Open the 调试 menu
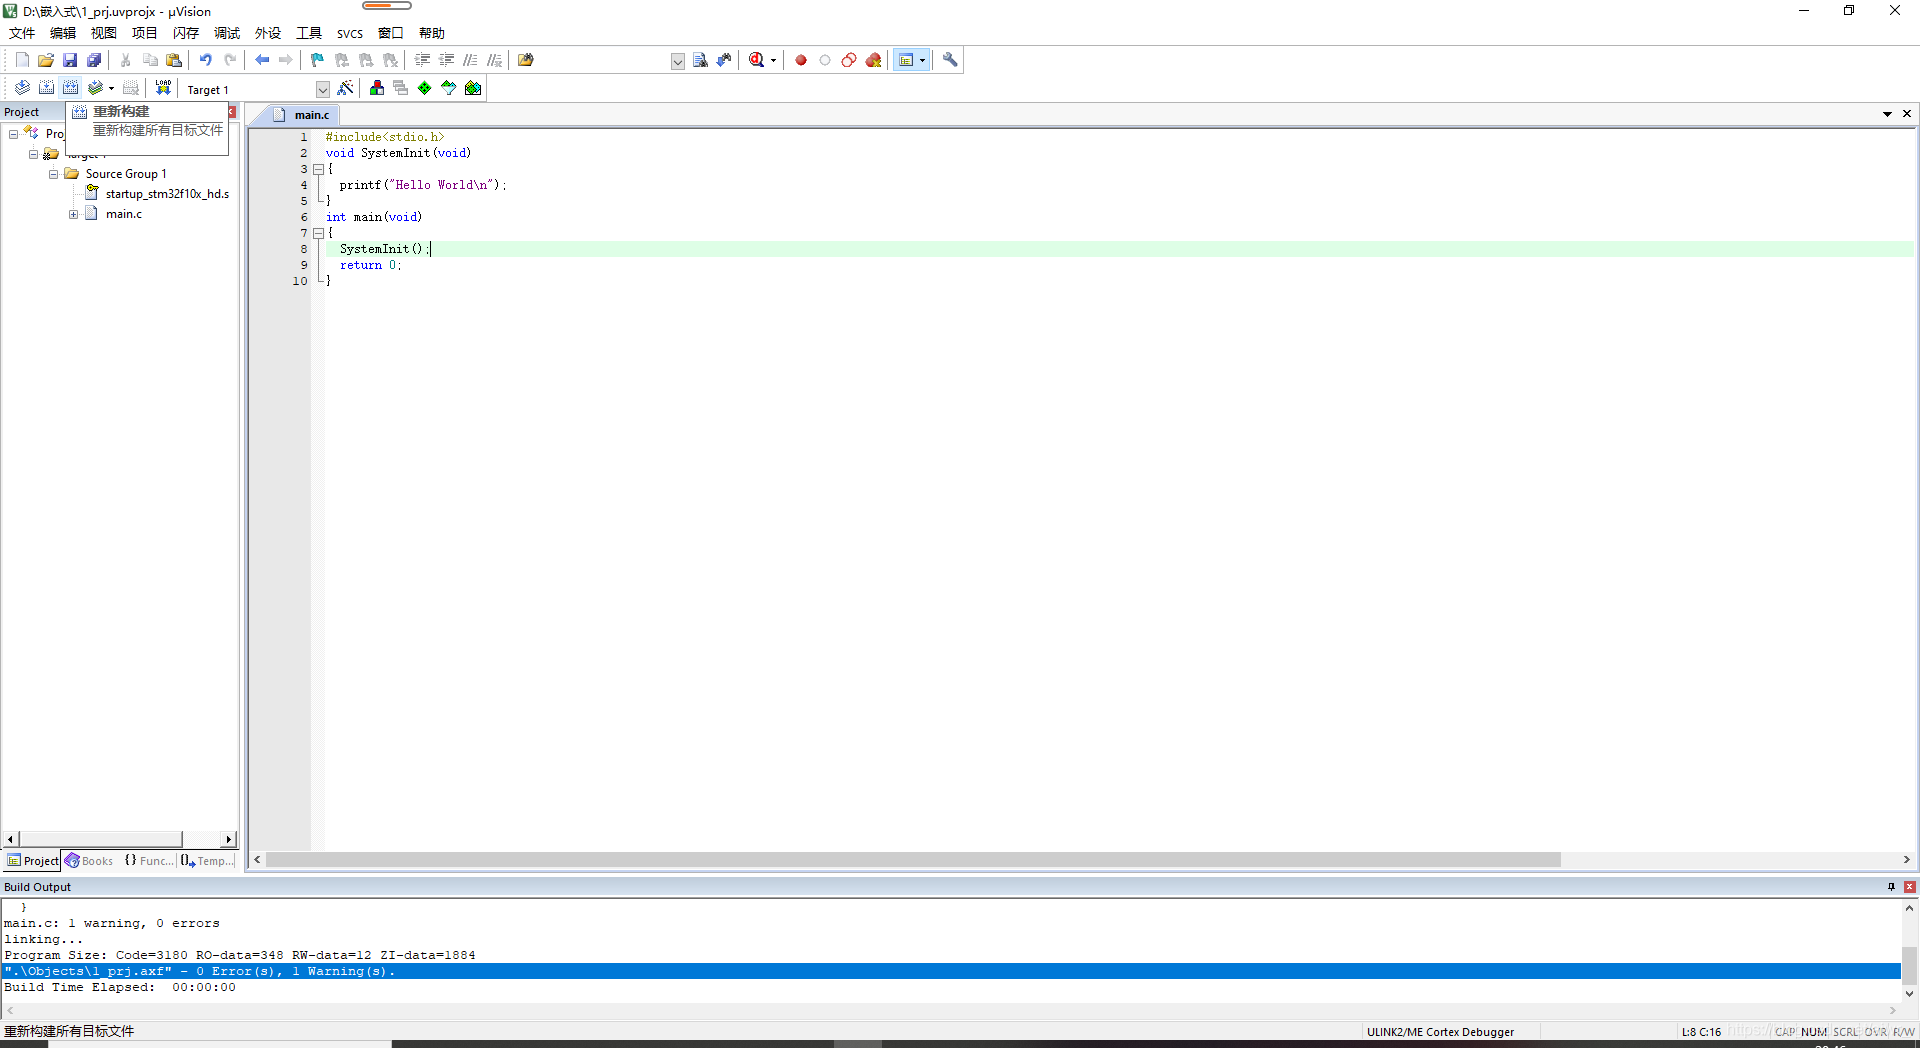Viewport: 1920px width, 1048px height. (227, 33)
